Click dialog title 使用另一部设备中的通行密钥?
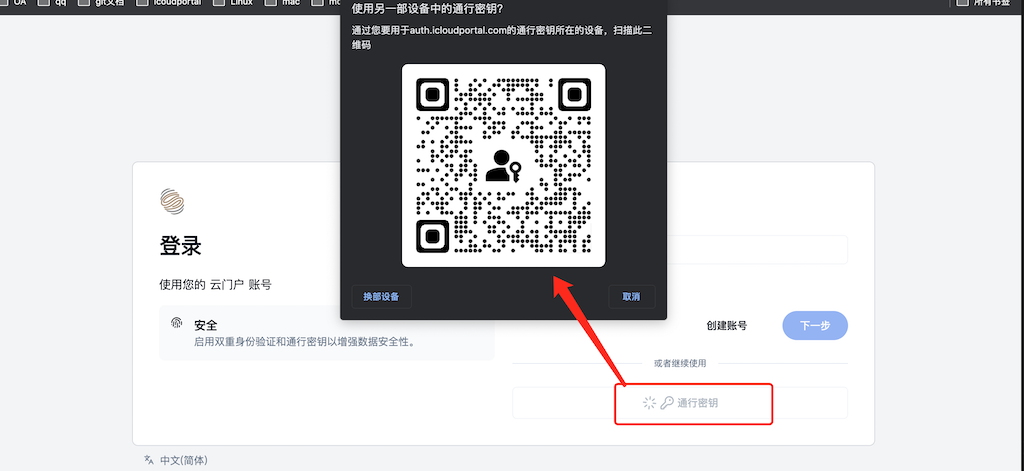The height and width of the screenshot is (471, 1024). [x=427, y=9]
